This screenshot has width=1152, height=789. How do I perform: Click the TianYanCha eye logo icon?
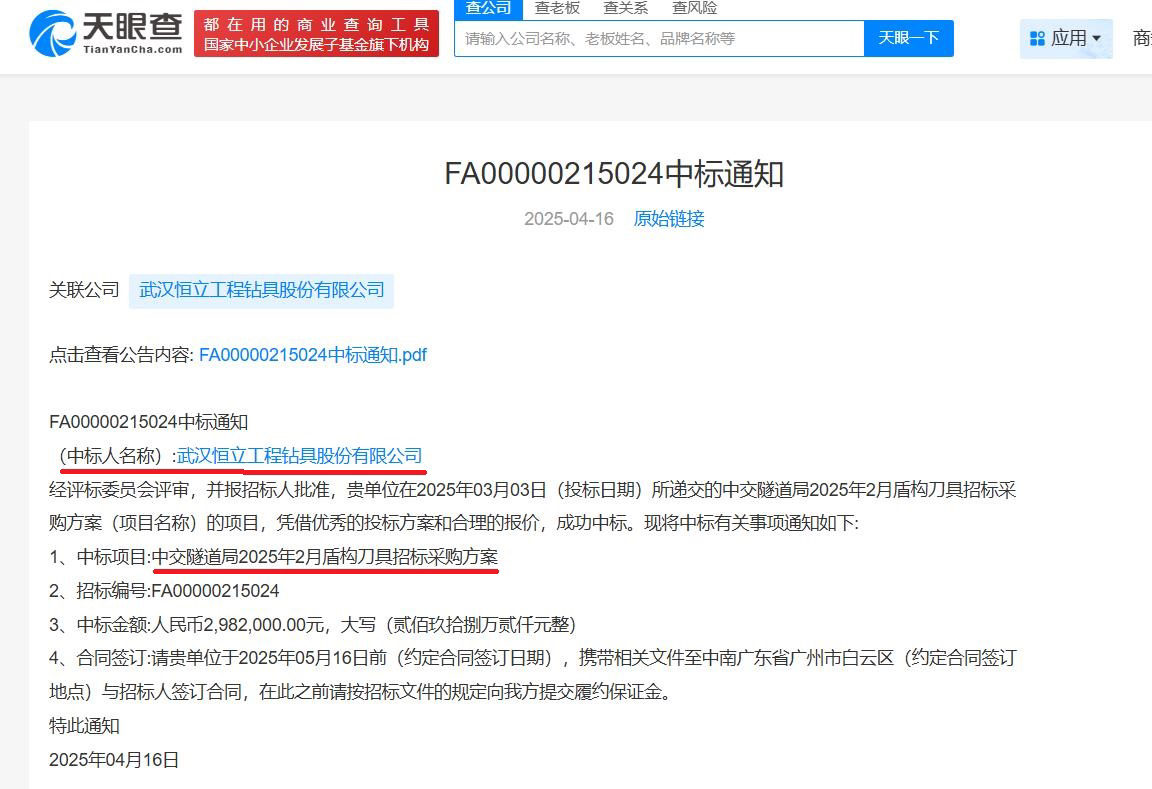coord(52,33)
